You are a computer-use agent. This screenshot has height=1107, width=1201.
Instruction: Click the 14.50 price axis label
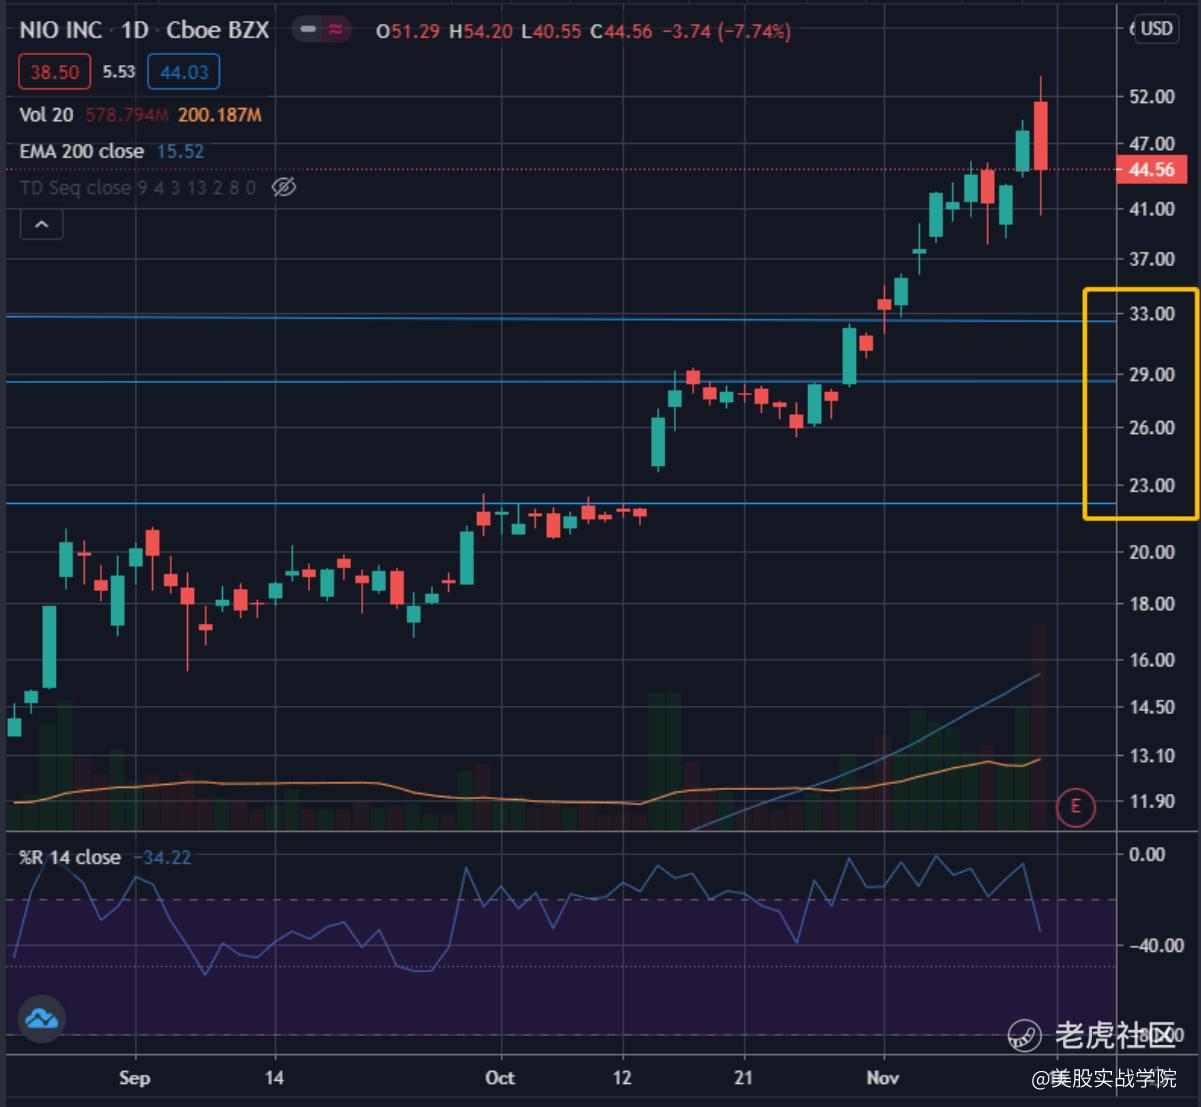1151,707
